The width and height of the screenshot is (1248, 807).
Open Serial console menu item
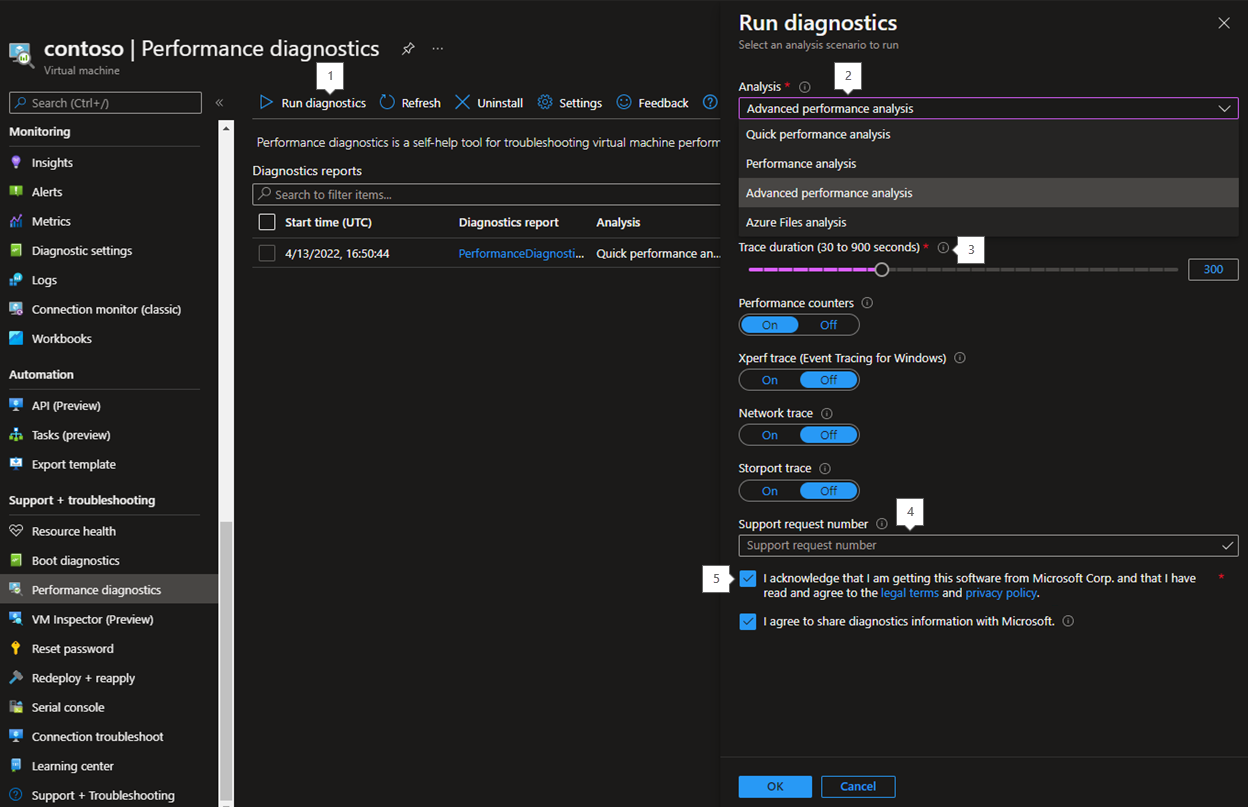(x=68, y=708)
